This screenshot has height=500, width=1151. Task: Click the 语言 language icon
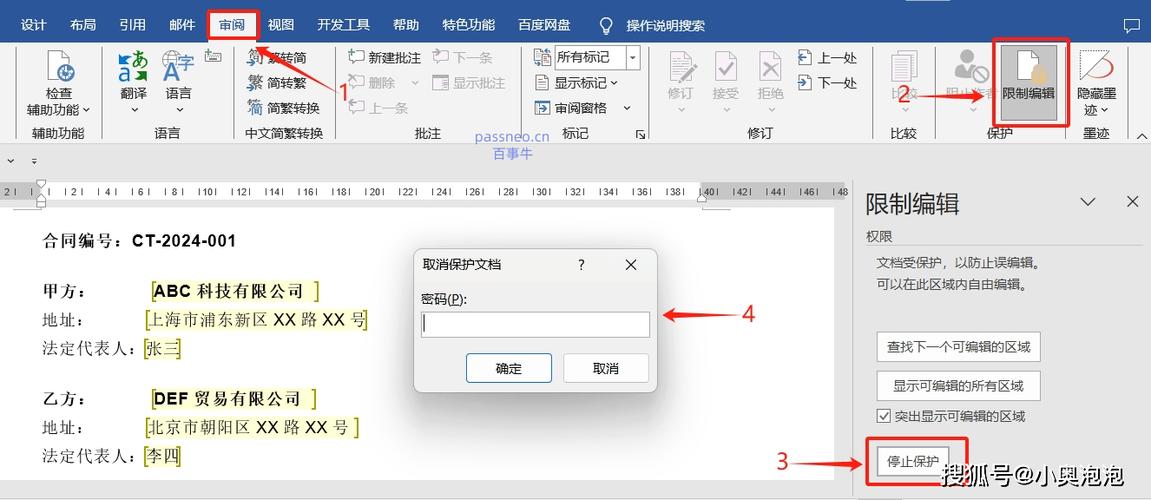(x=178, y=66)
